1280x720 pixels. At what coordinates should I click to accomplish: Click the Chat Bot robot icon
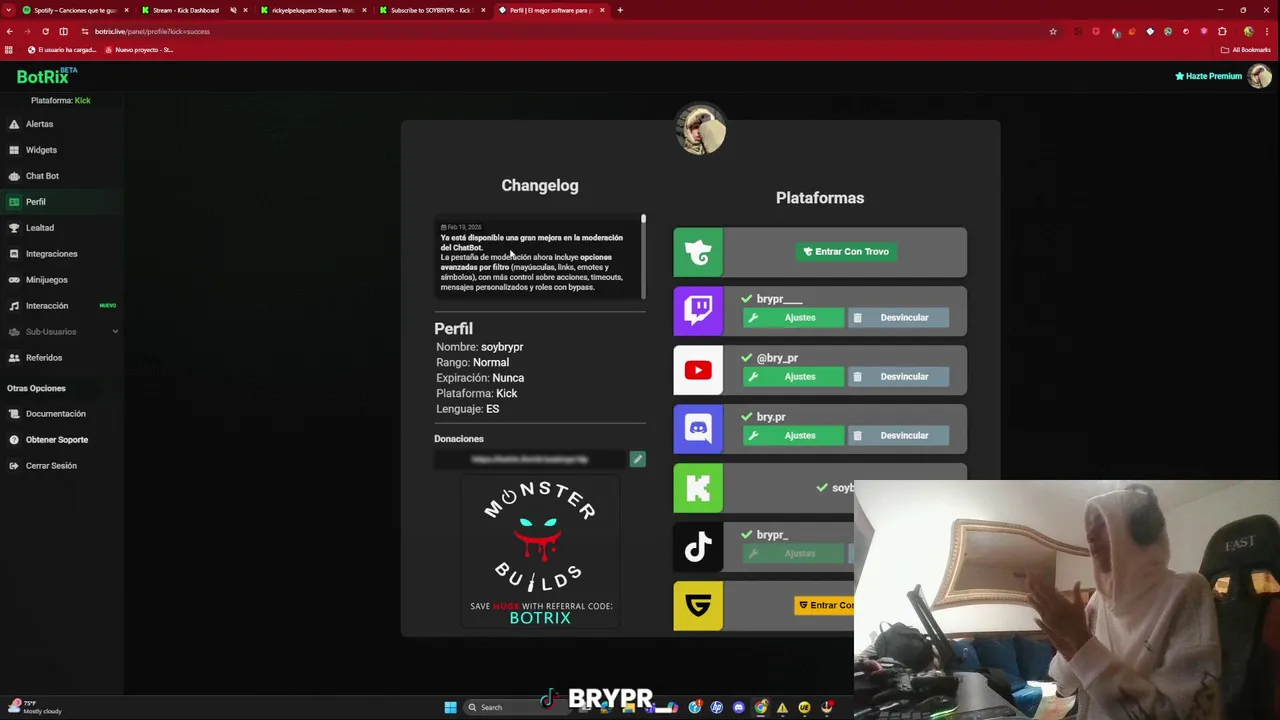14,176
